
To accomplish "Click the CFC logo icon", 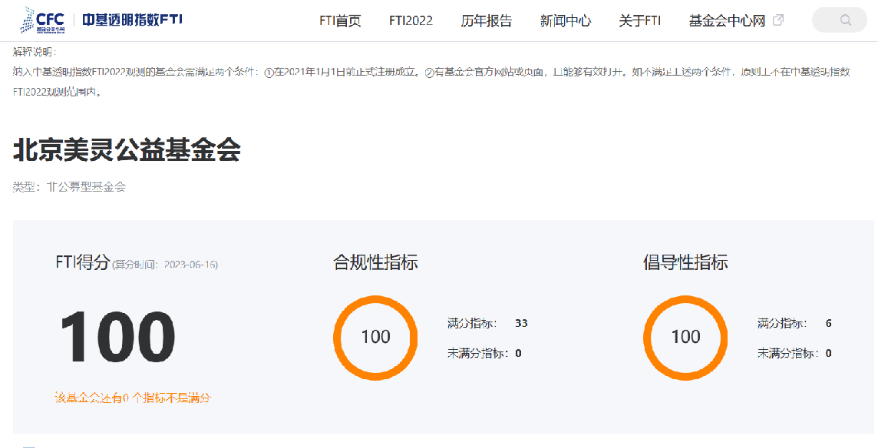I will point(43,20).
